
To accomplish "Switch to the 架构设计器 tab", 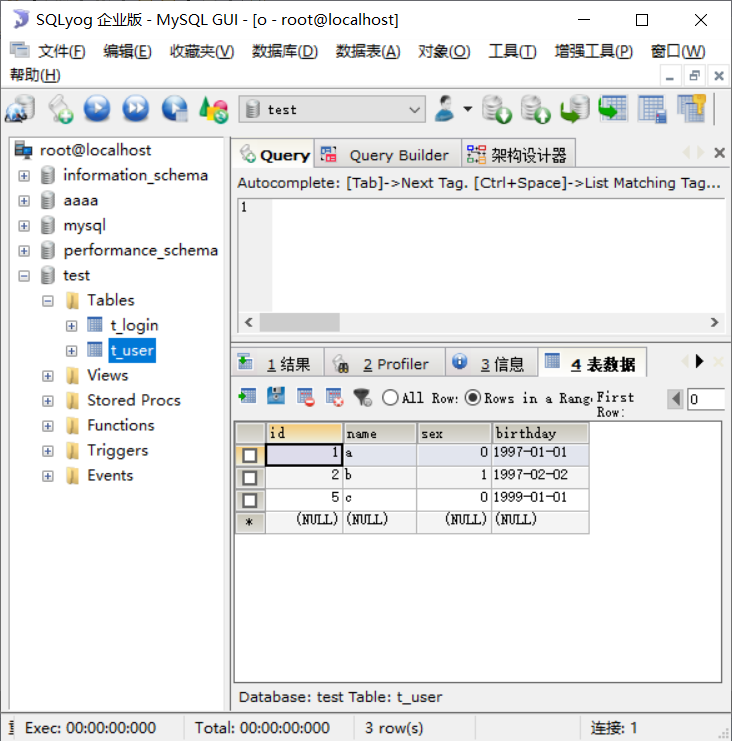I will point(518,154).
